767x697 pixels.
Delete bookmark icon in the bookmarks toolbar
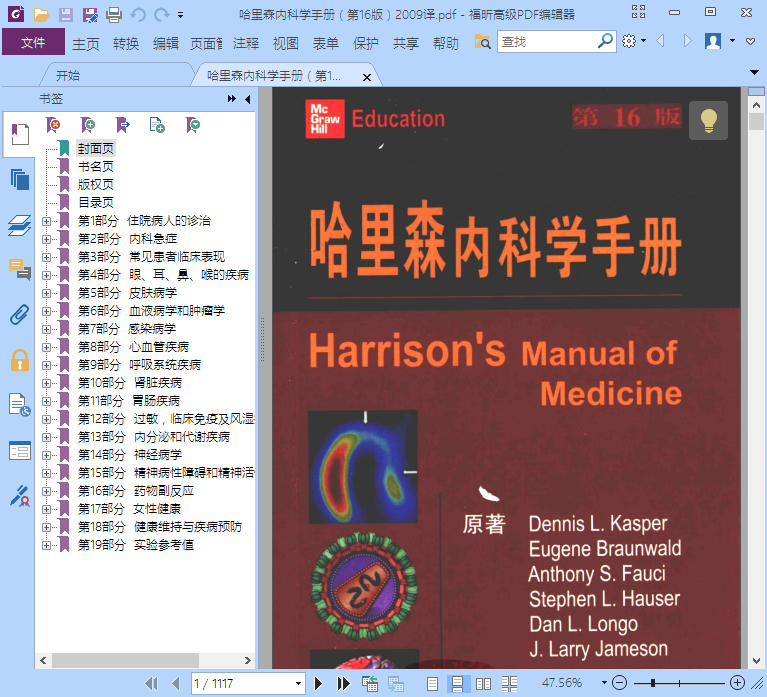pos(53,125)
